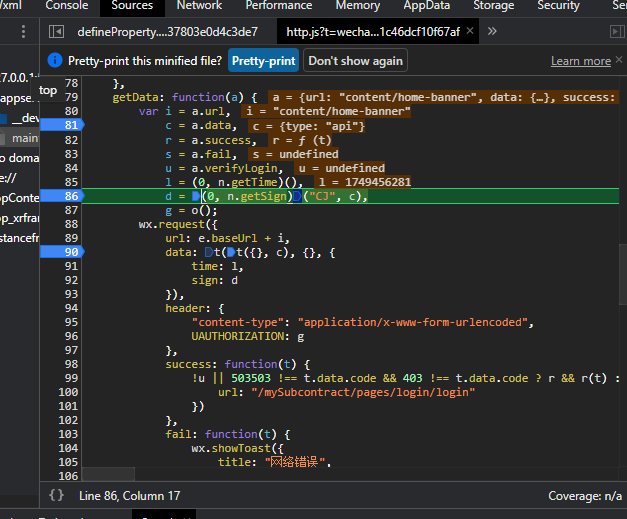
Task: Set a breakpoint on line 98
Action: point(71,364)
